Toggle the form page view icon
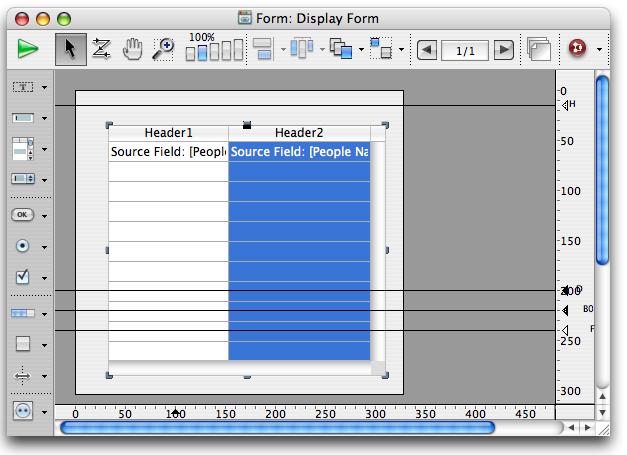This screenshot has height=455, width=627. click(539, 49)
